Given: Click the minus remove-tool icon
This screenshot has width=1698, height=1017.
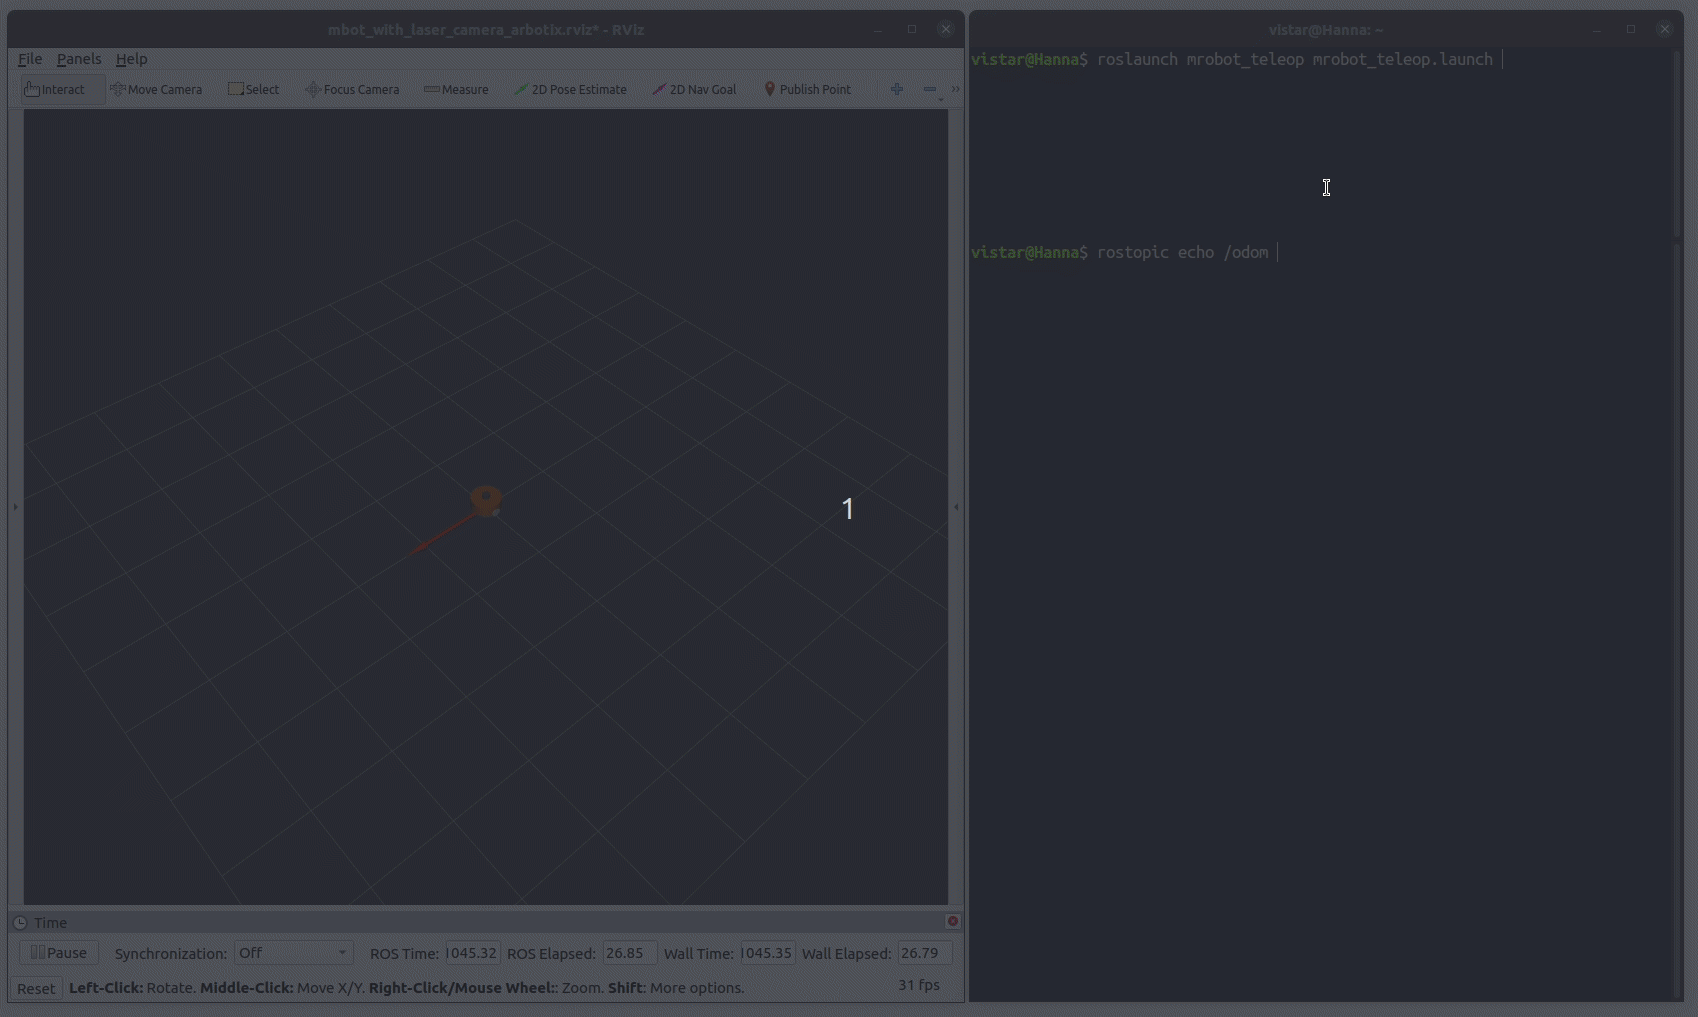Looking at the screenshot, I should [x=931, y=89].
